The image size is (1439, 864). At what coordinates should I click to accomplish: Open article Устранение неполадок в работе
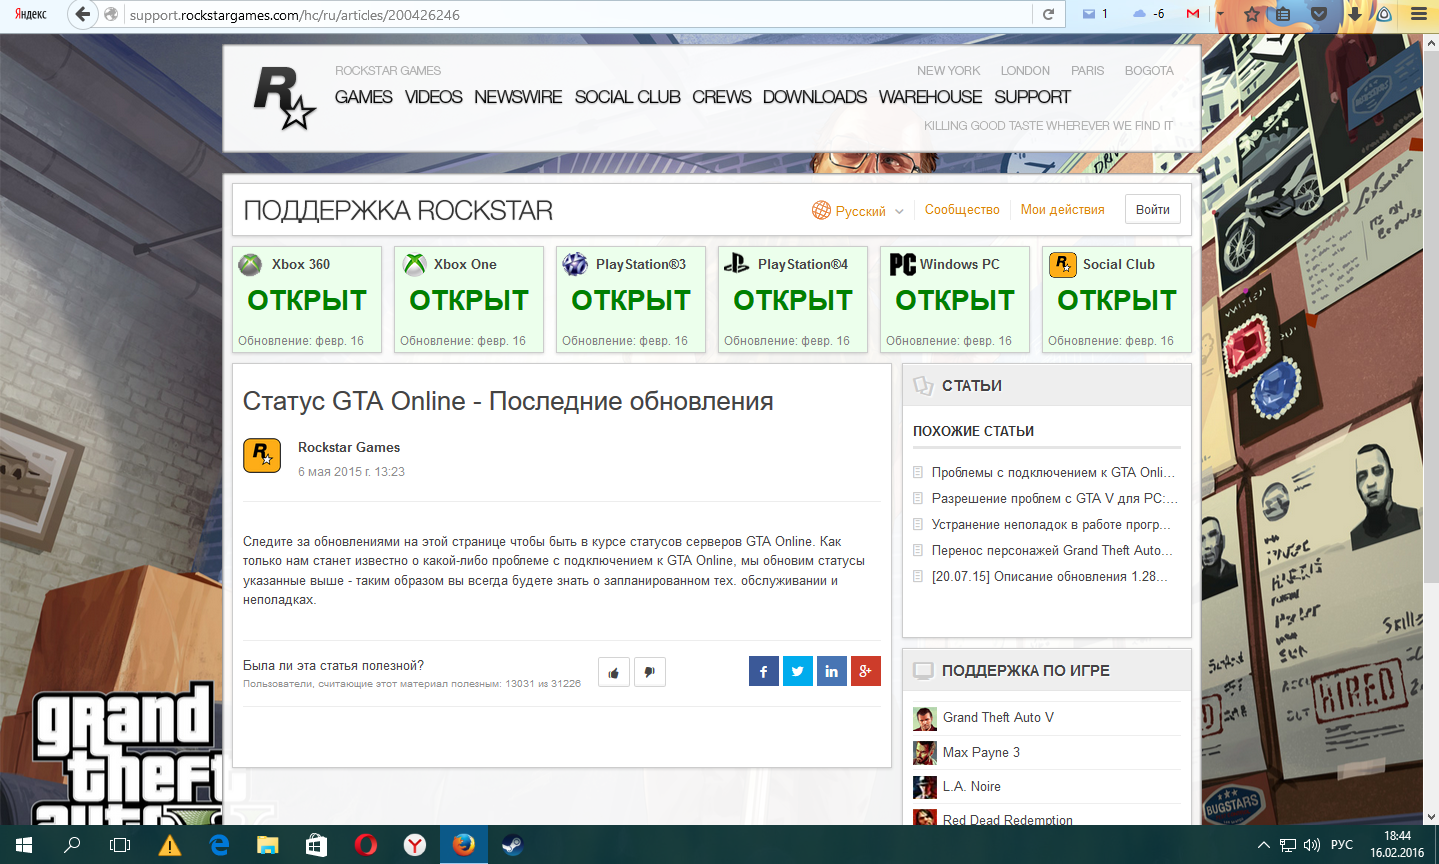[1051, 524]
